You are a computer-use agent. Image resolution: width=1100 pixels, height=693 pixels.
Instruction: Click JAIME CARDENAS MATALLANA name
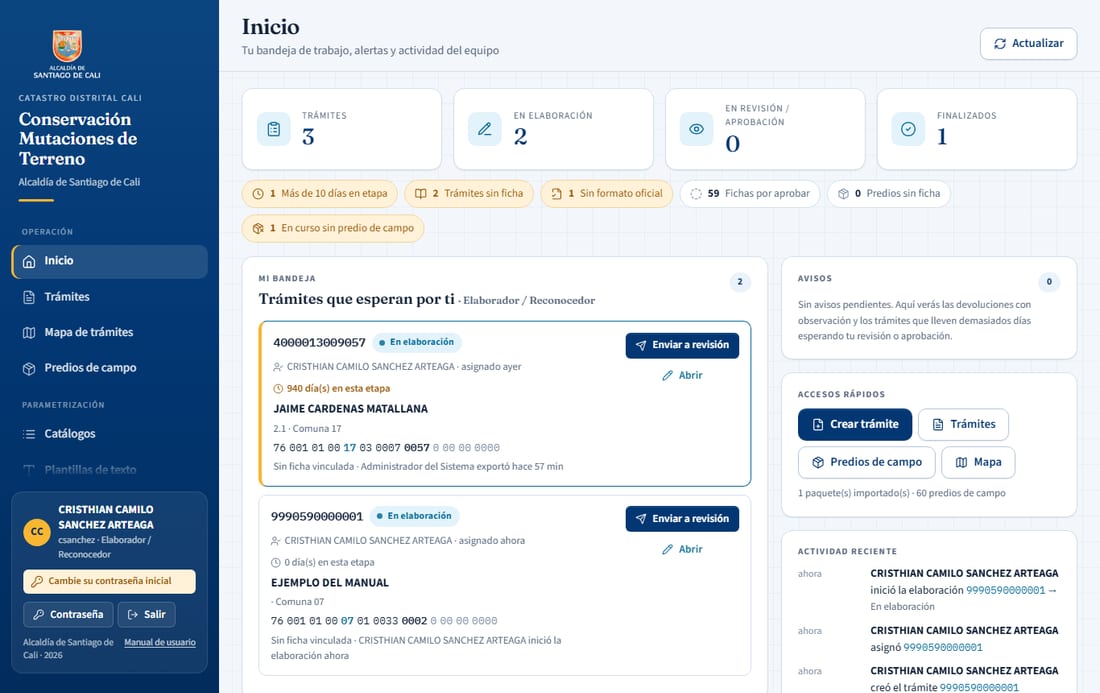coord(350,409)
